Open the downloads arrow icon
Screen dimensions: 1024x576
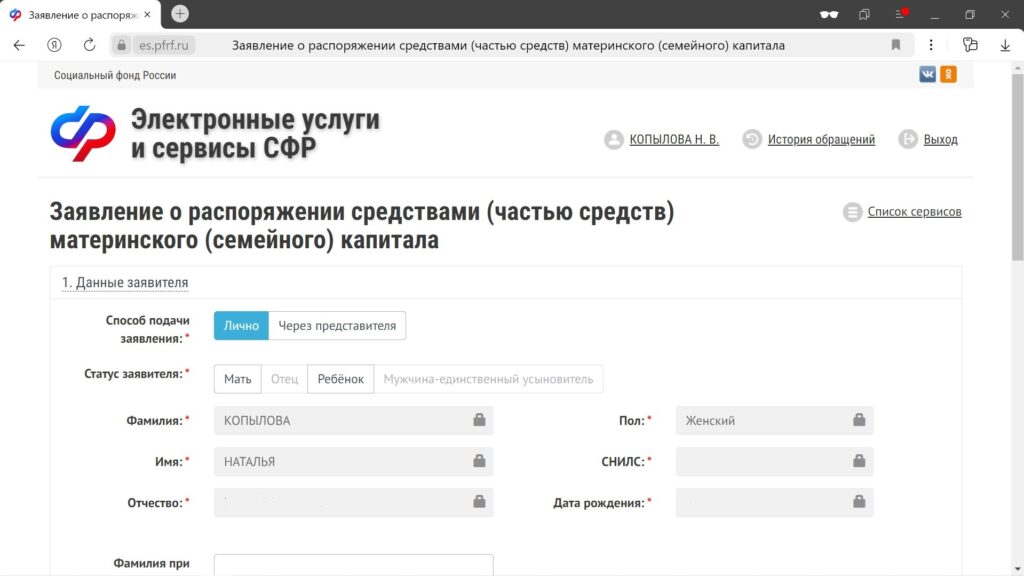[1005, 45]
